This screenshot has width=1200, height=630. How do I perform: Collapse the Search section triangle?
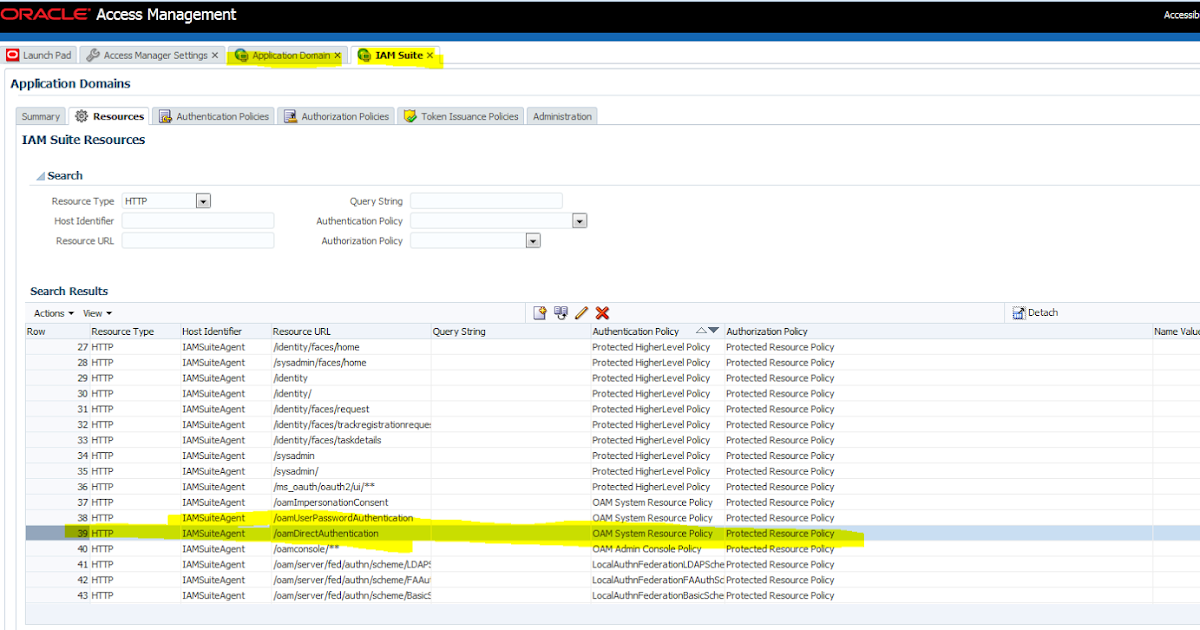[40, 177]
